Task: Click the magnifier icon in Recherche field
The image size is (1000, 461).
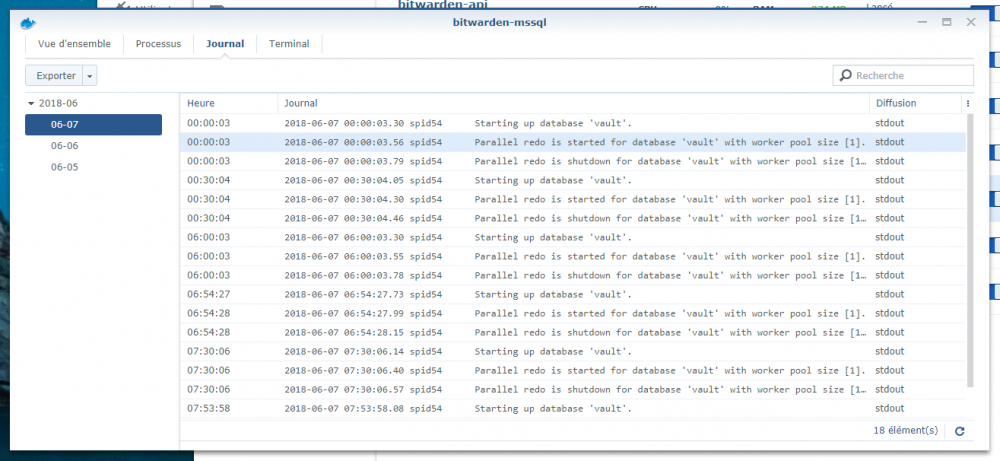Action: 846,75
